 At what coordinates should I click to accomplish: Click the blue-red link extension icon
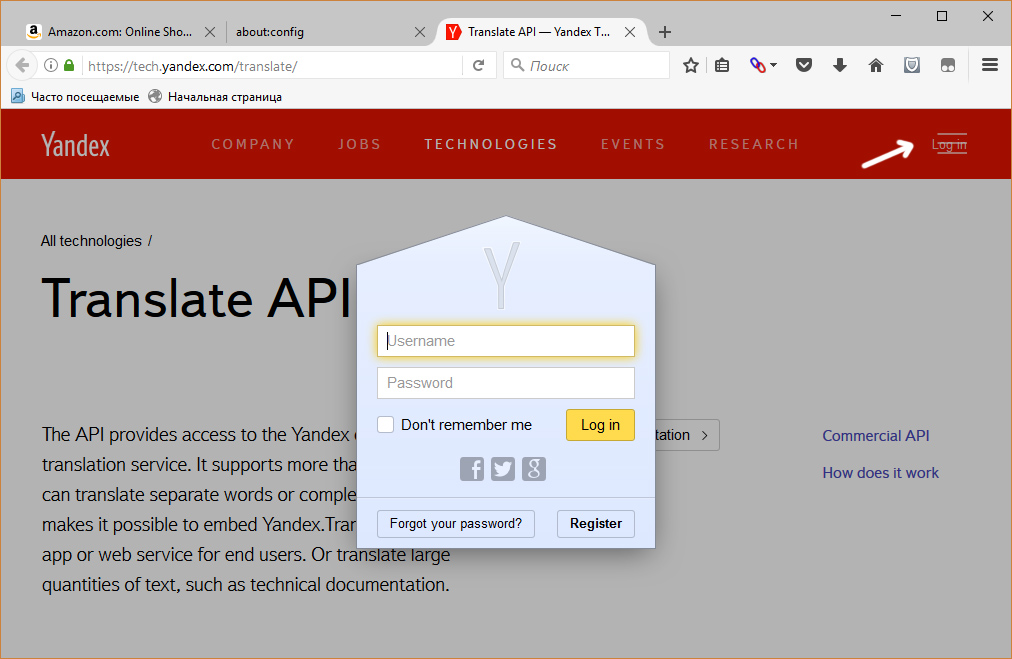pos(758,65)
